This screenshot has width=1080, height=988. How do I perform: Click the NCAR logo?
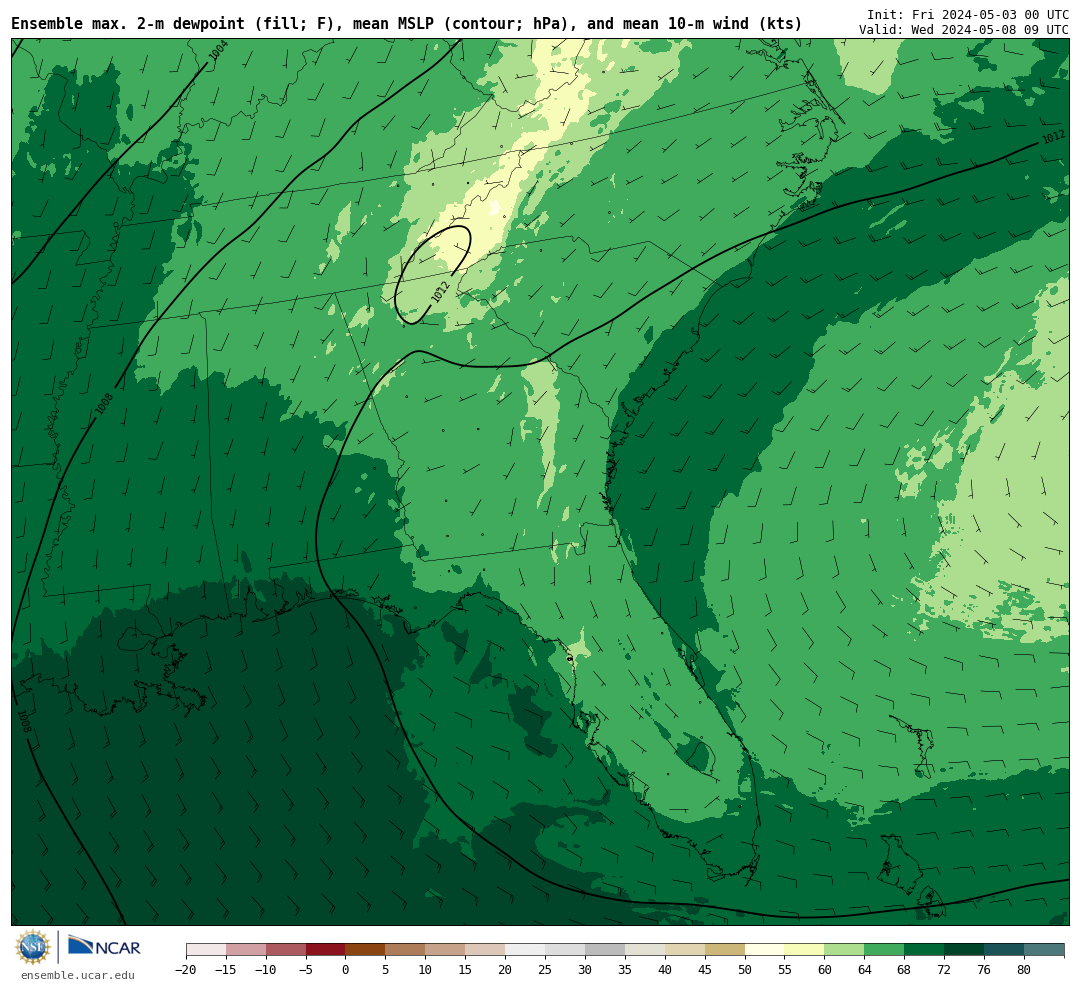(104, 946)
